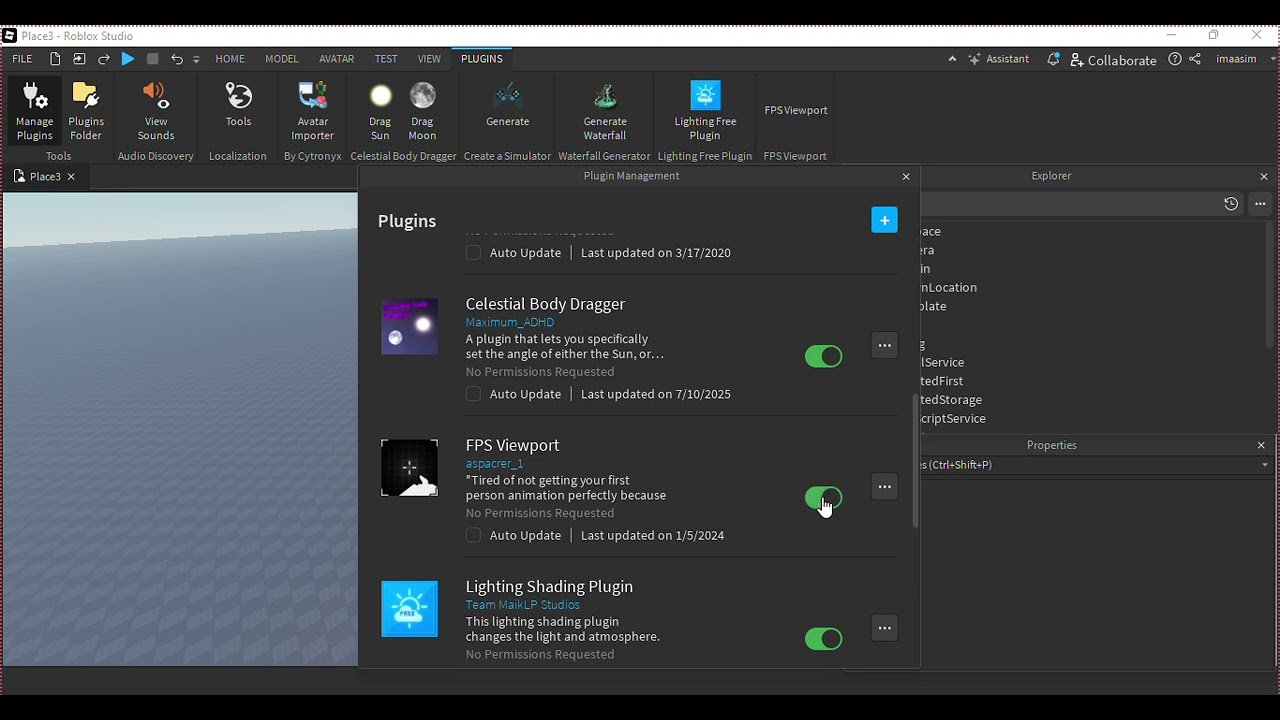This screenshot has width=1280, height=720.
Task: Start playtest with the blue Play icon
Action: pos(128,59)
